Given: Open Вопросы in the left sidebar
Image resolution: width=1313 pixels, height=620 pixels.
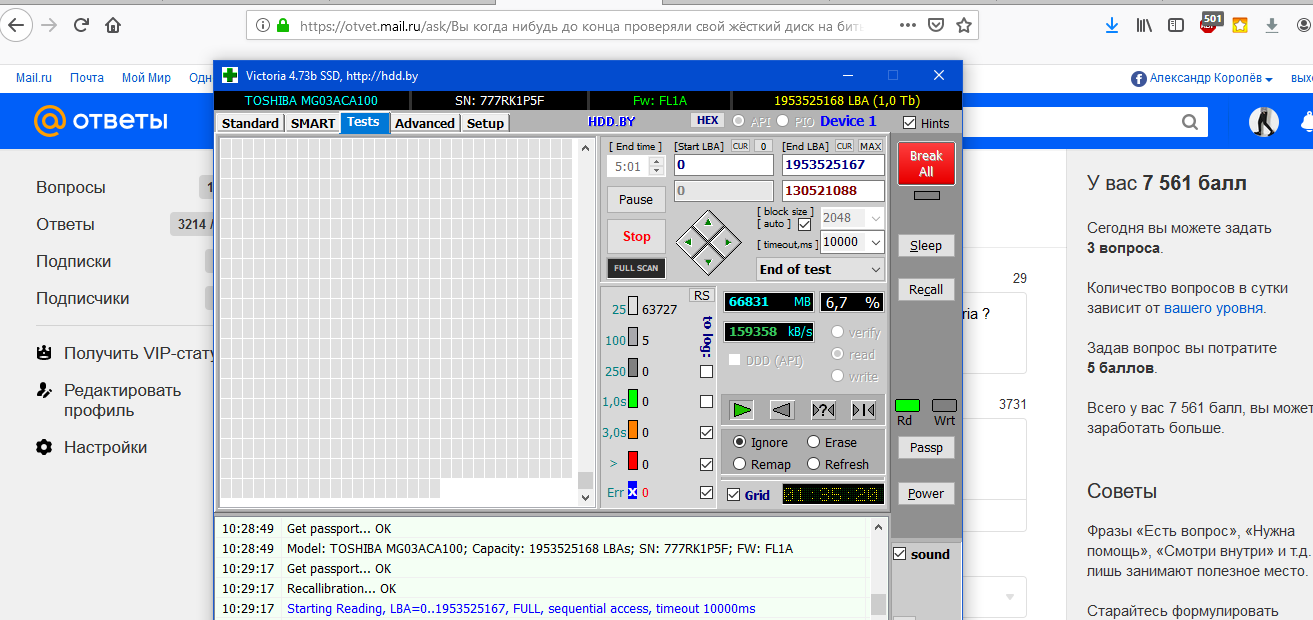Looking at the screenshot, I should [70, 188].
